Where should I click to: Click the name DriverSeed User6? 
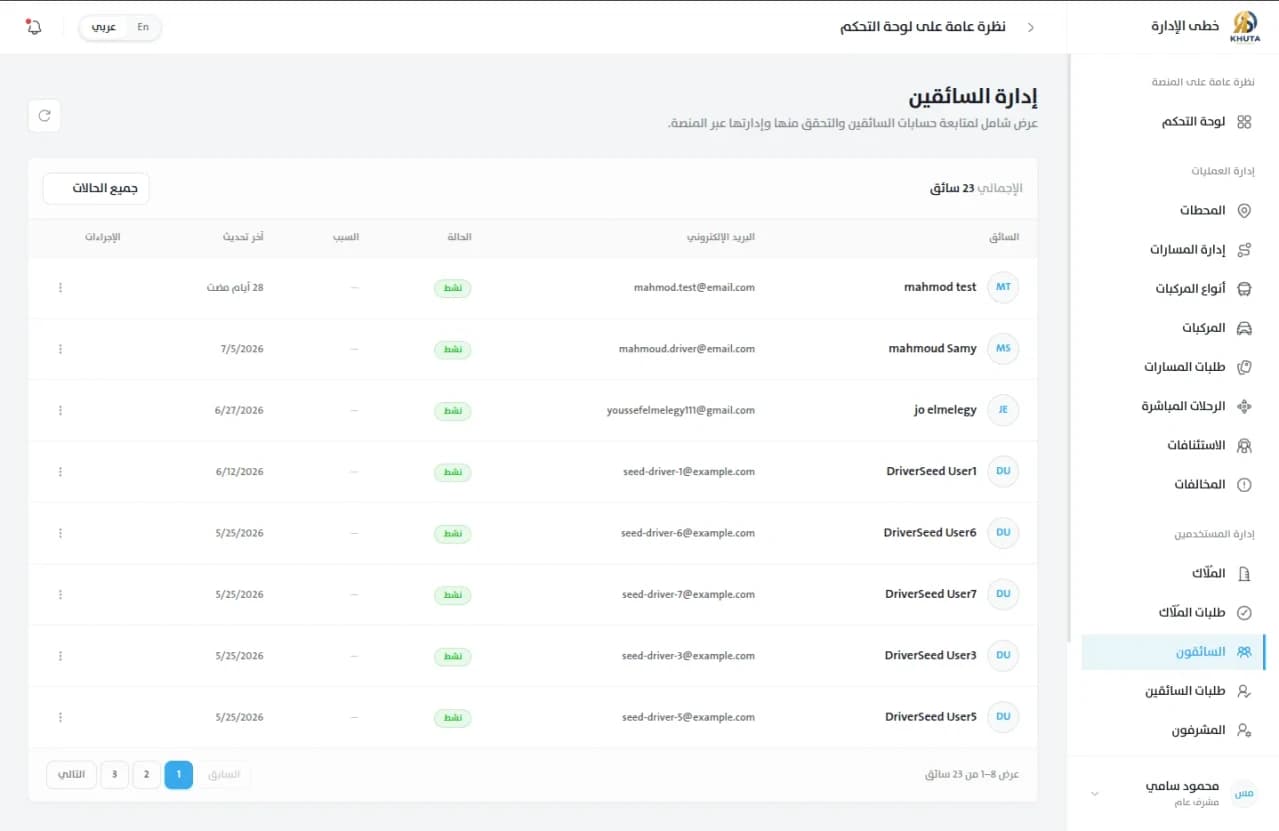coord(930,533)
